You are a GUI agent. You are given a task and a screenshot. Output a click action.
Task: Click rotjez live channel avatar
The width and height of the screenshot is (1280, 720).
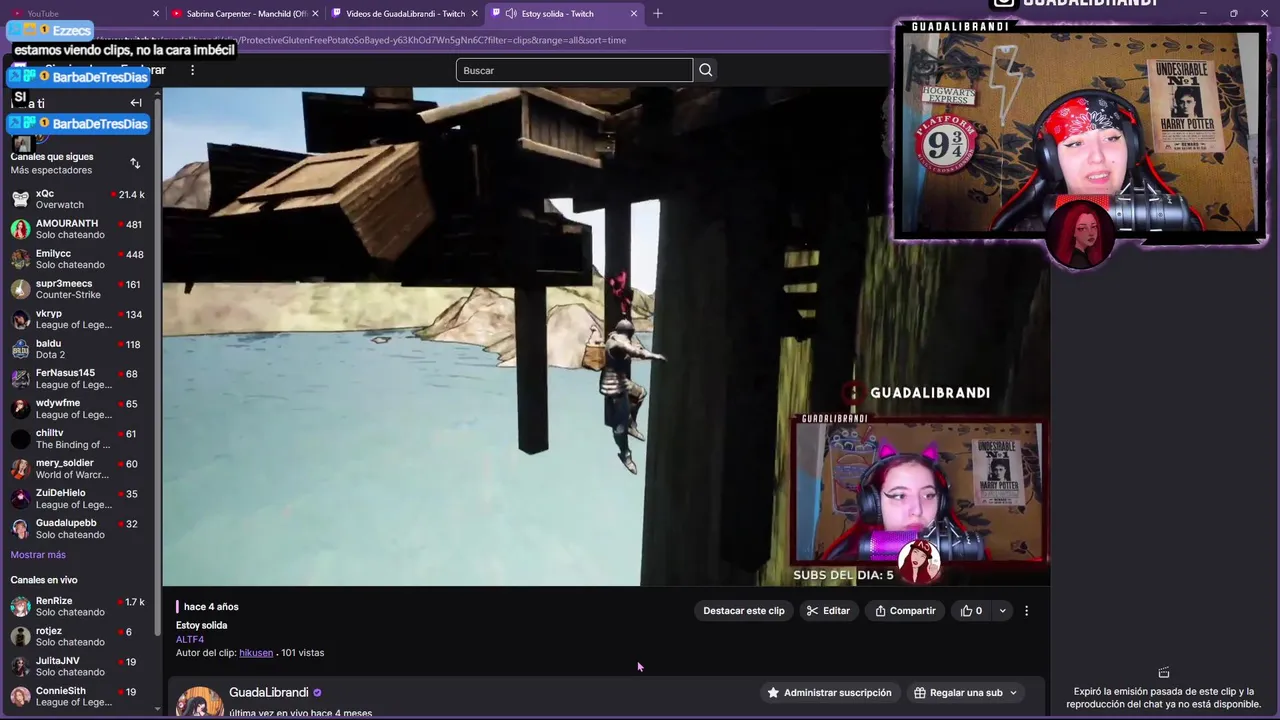[20, 637]
